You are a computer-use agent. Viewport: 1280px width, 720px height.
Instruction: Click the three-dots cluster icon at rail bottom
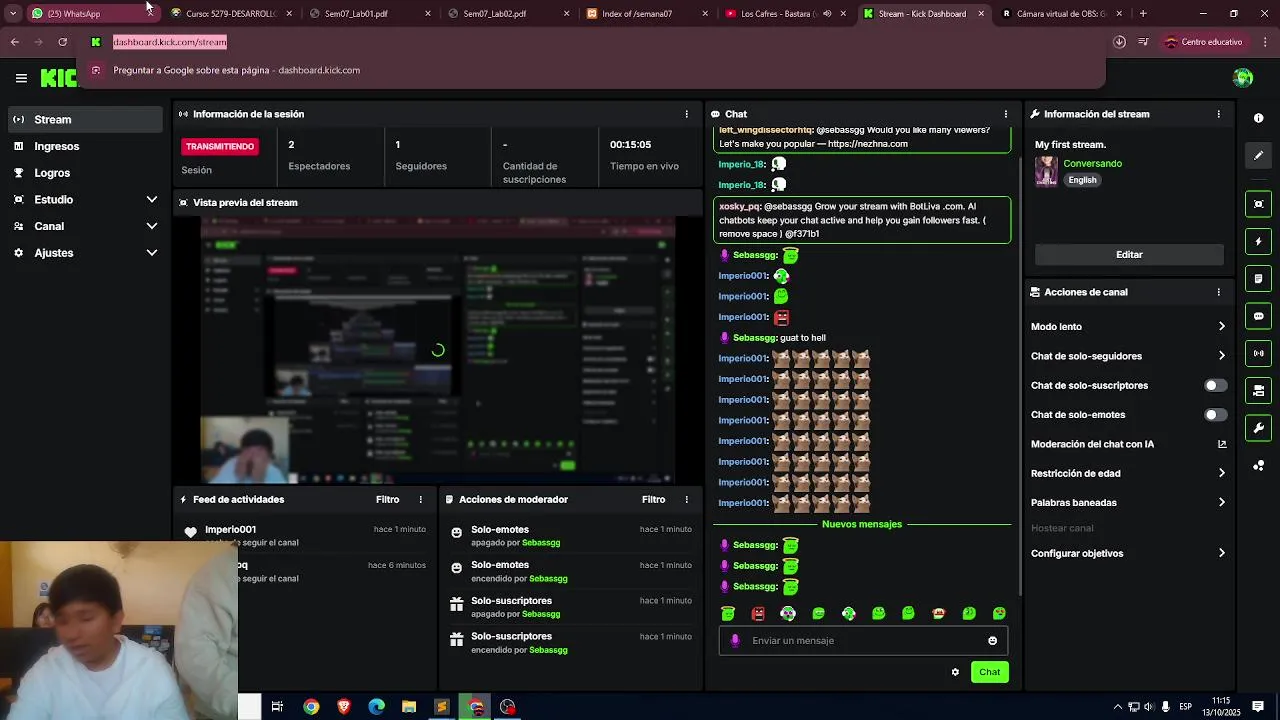[1258, 466]
